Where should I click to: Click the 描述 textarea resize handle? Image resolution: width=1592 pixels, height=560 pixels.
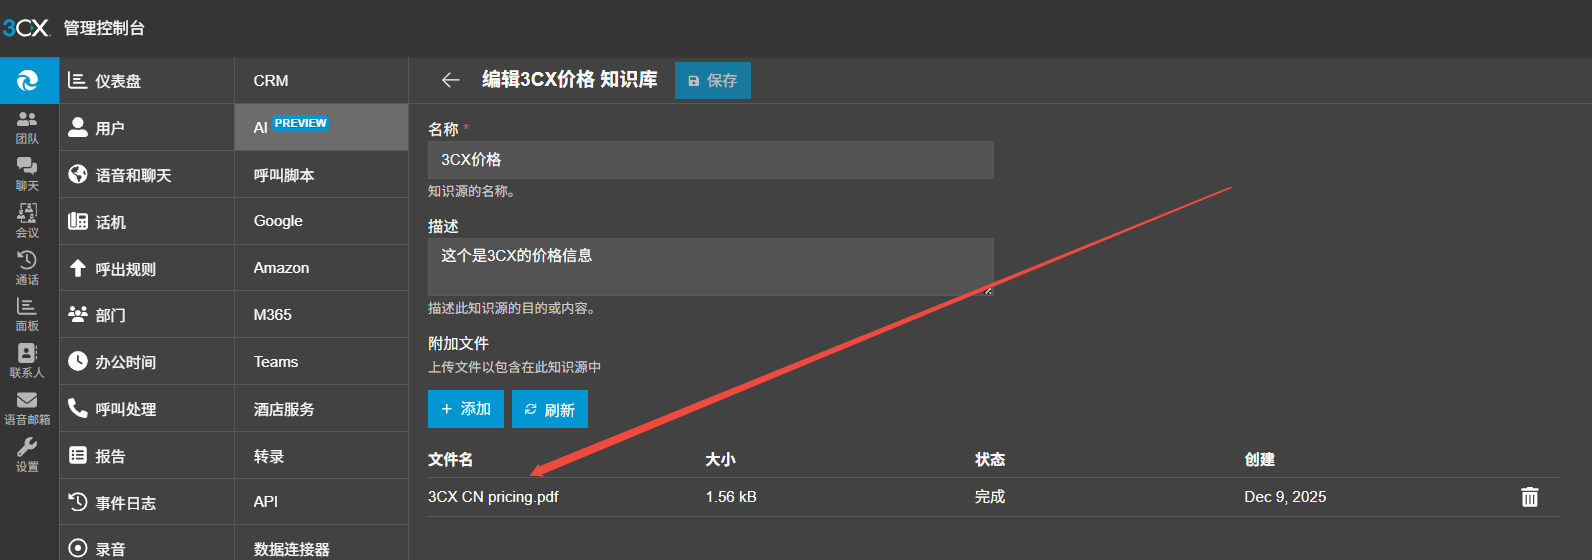click(988, 290)
